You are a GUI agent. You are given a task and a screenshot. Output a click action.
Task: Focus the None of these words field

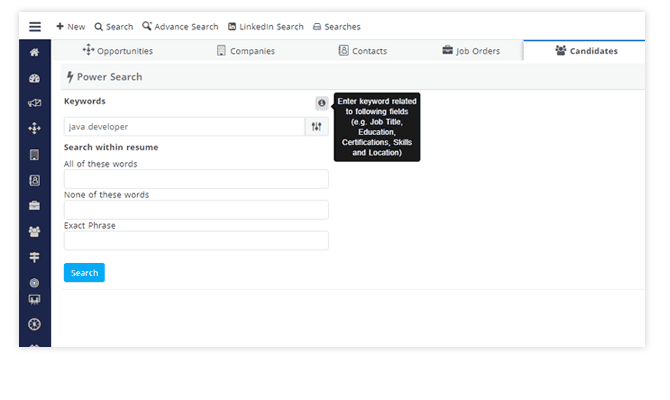pos(196,210)
